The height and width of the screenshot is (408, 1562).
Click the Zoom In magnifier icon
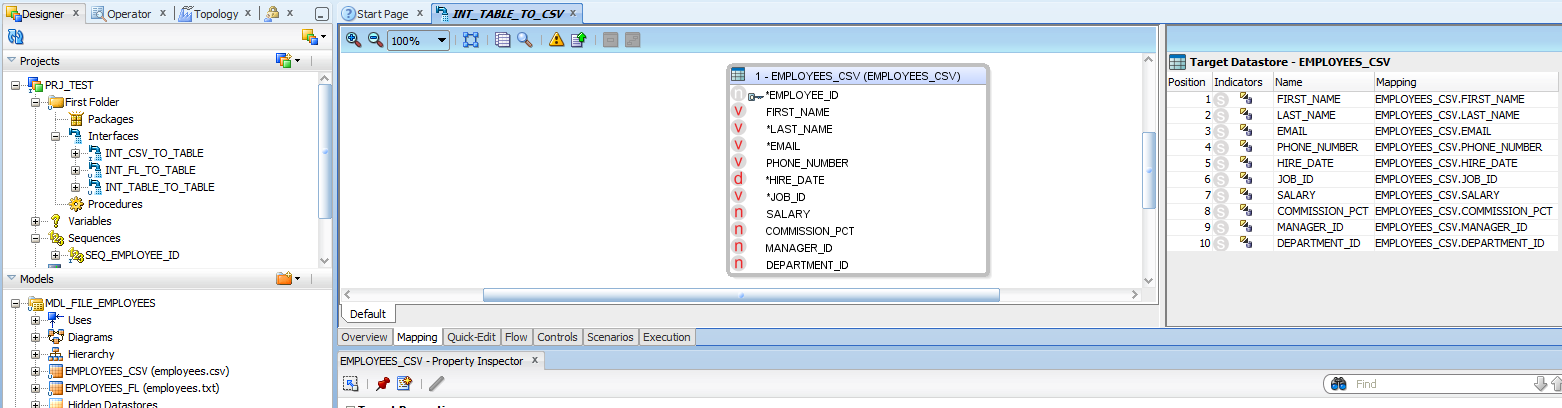[x=353, y=40]
